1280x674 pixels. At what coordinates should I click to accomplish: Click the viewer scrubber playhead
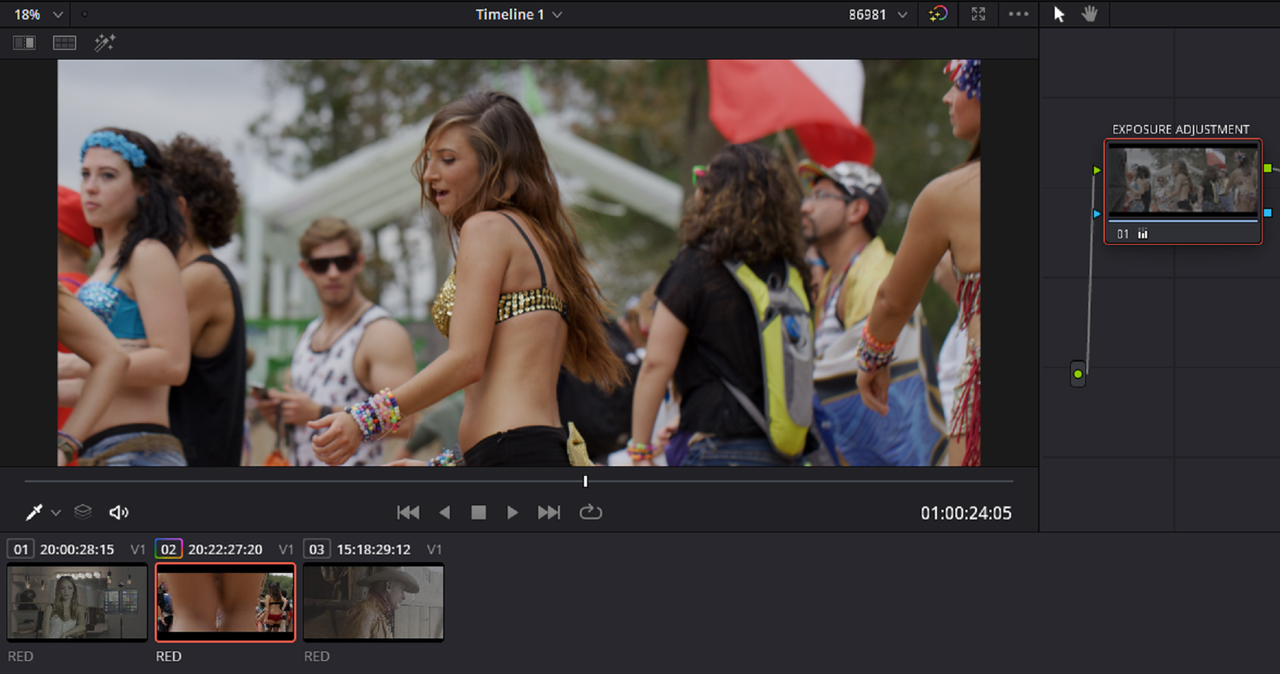[585, 481]
